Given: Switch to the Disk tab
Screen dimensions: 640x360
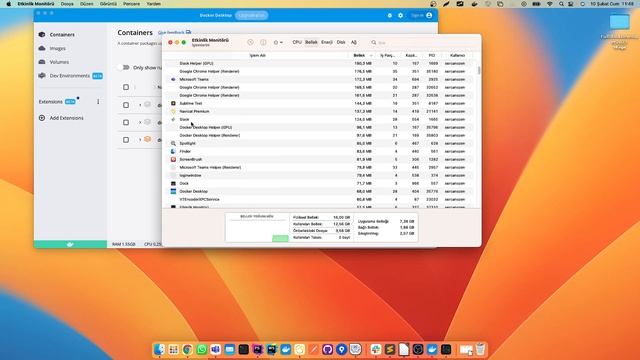Looking at the screenshot, I should pos(341,42).
